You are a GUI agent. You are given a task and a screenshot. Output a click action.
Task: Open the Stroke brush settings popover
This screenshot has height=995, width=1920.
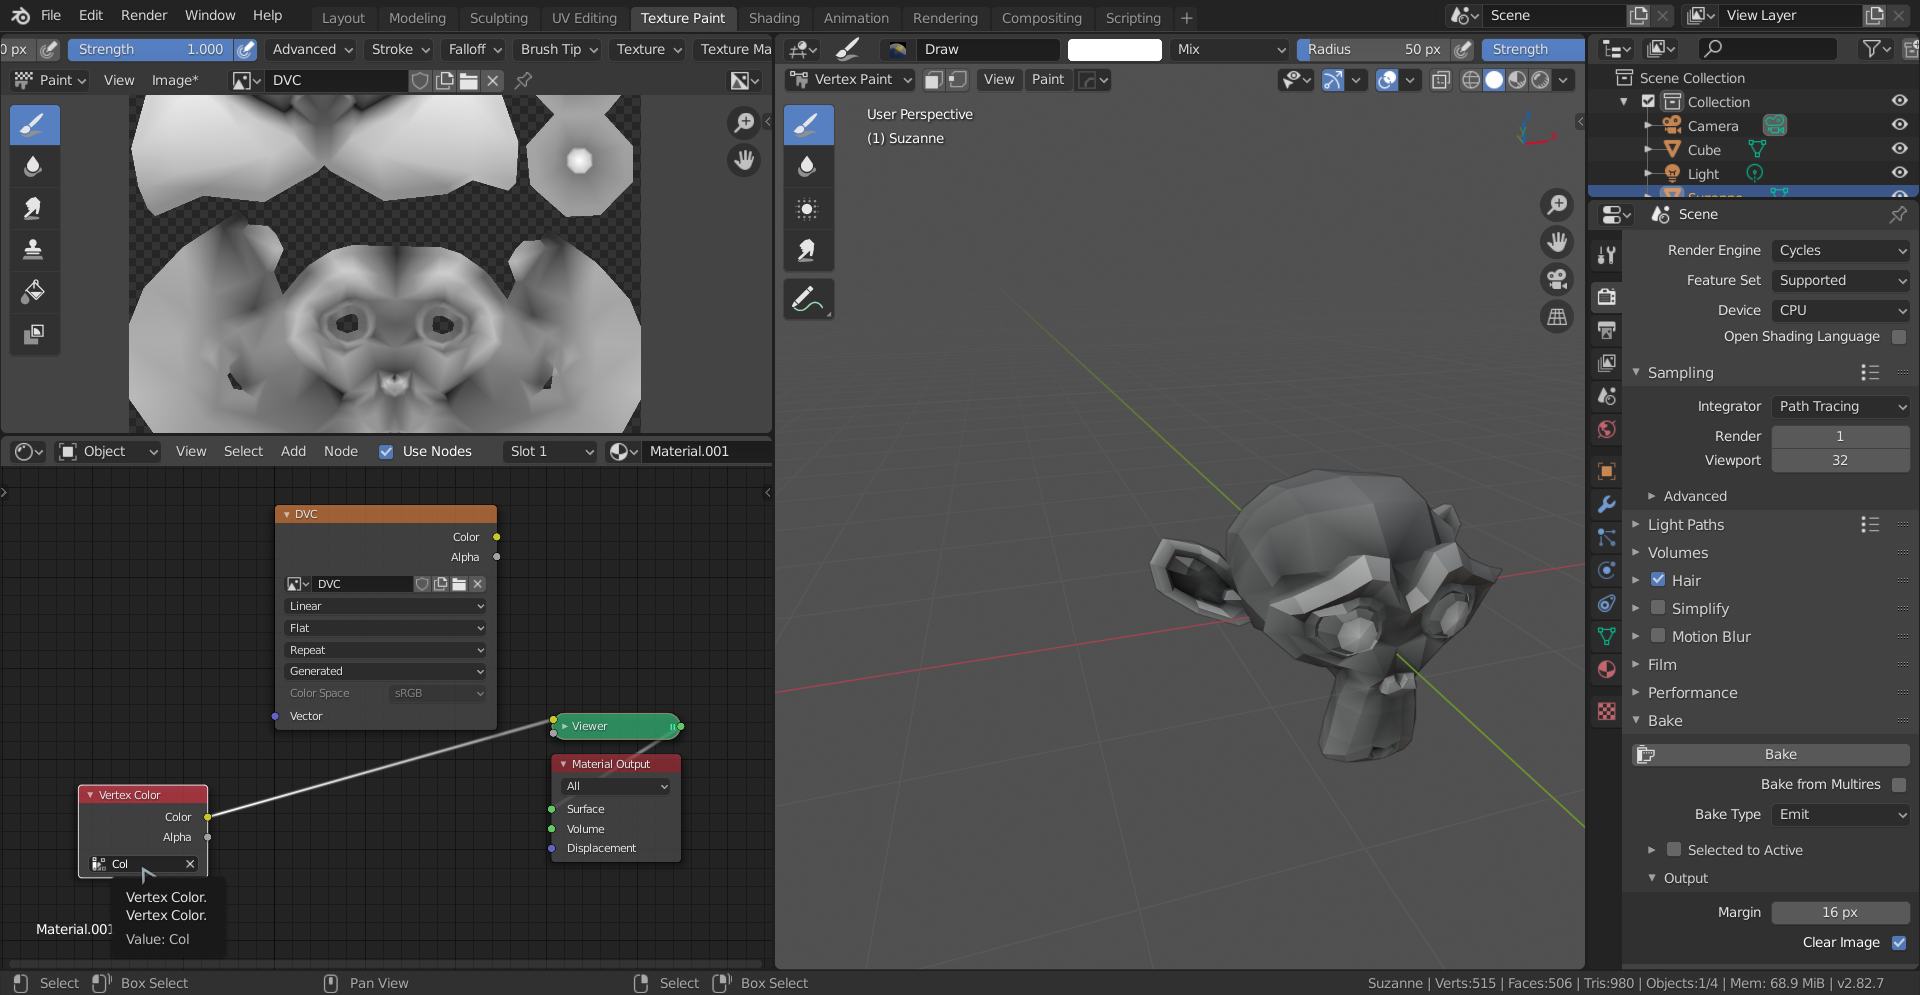(x=400, y=49)
